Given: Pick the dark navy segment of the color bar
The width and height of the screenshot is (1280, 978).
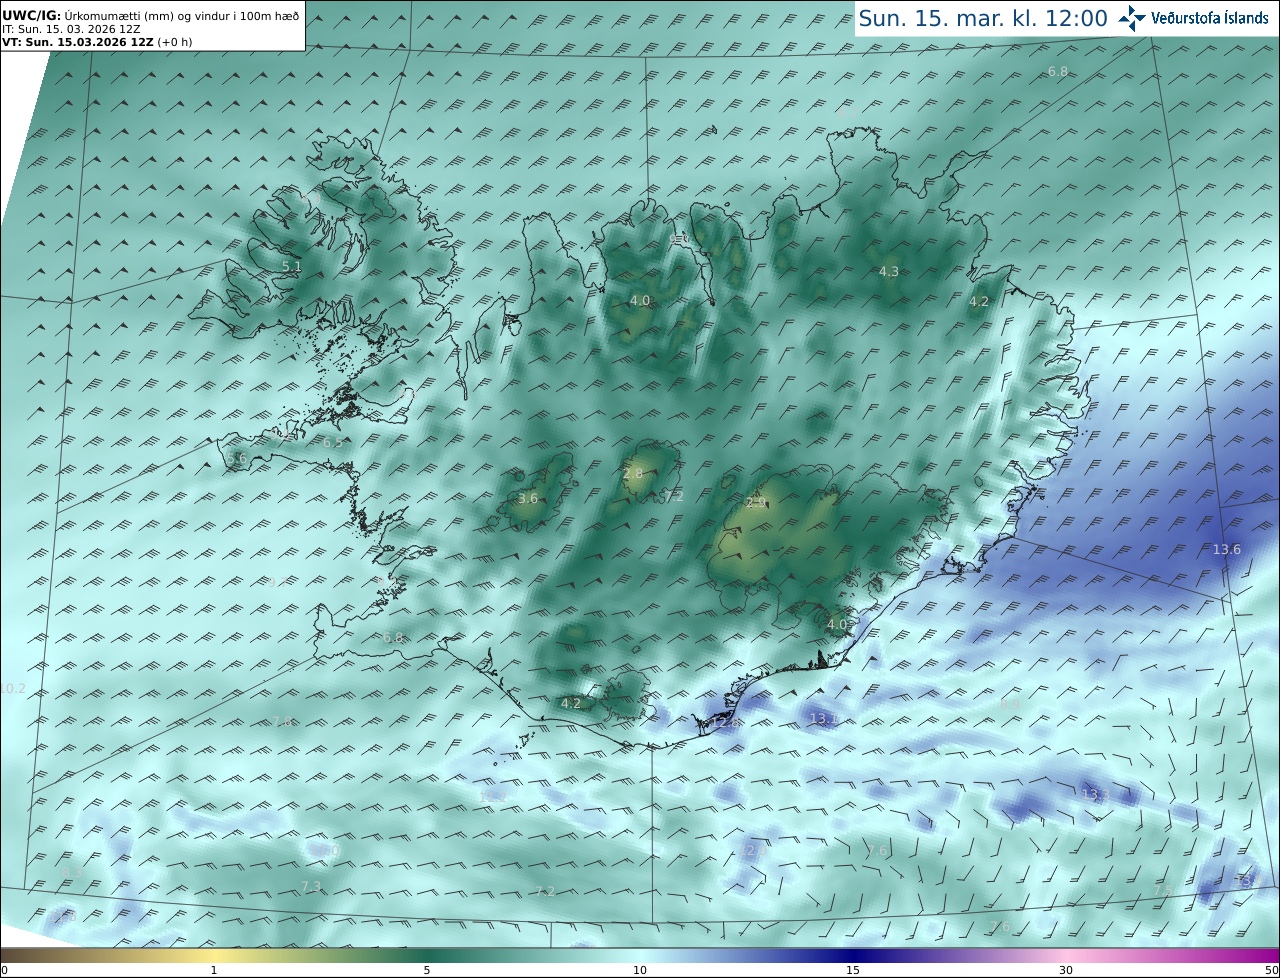Looking at the screenshot, I should (x=853, y=955).
